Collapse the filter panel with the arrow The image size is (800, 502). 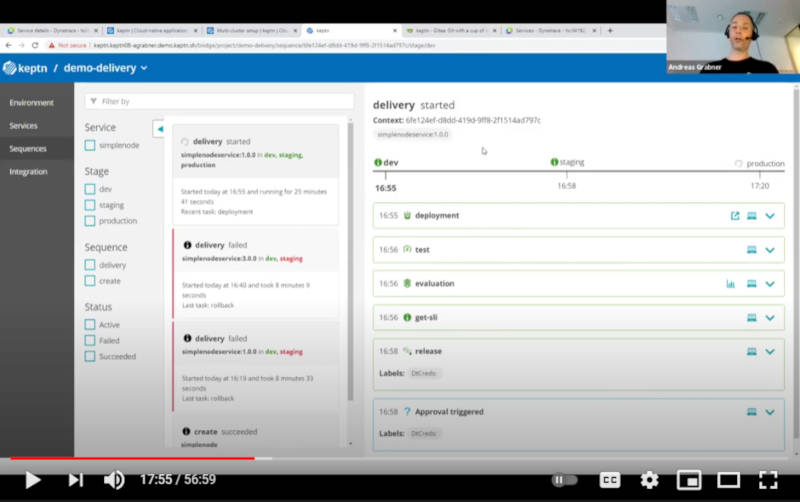tap(159, 129)
